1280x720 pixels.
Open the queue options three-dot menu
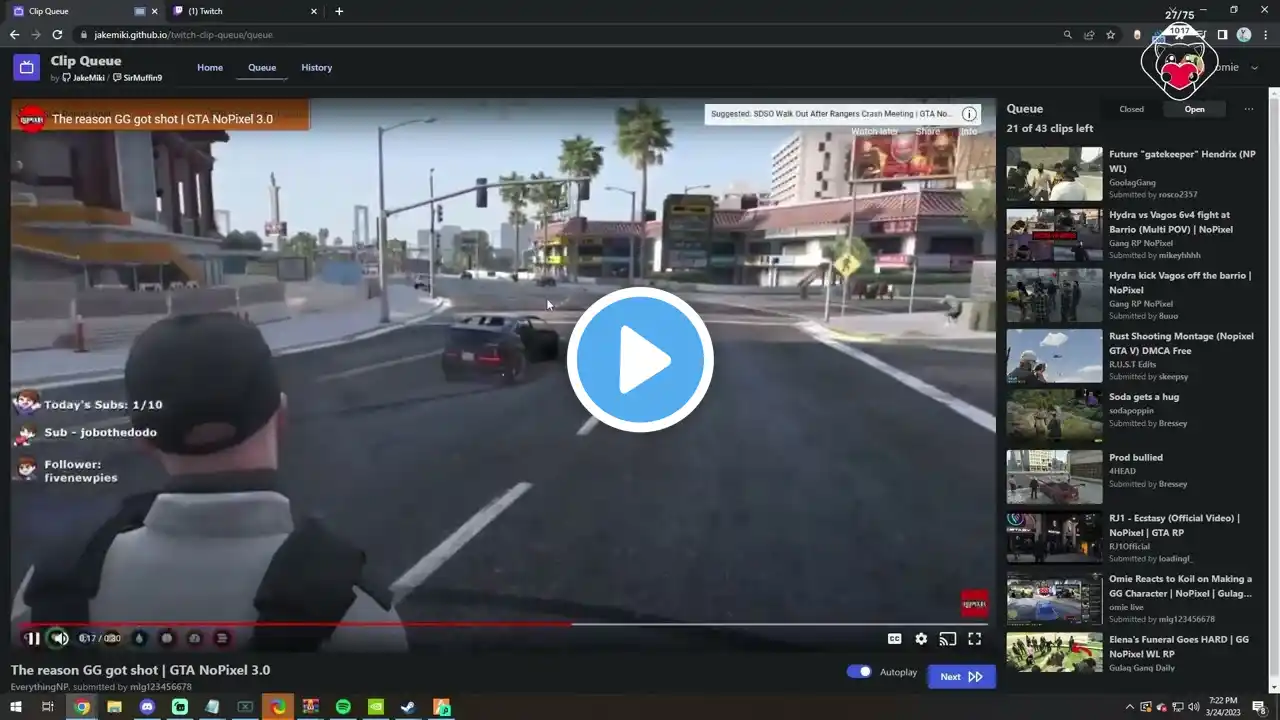(x=1248, y=109)
